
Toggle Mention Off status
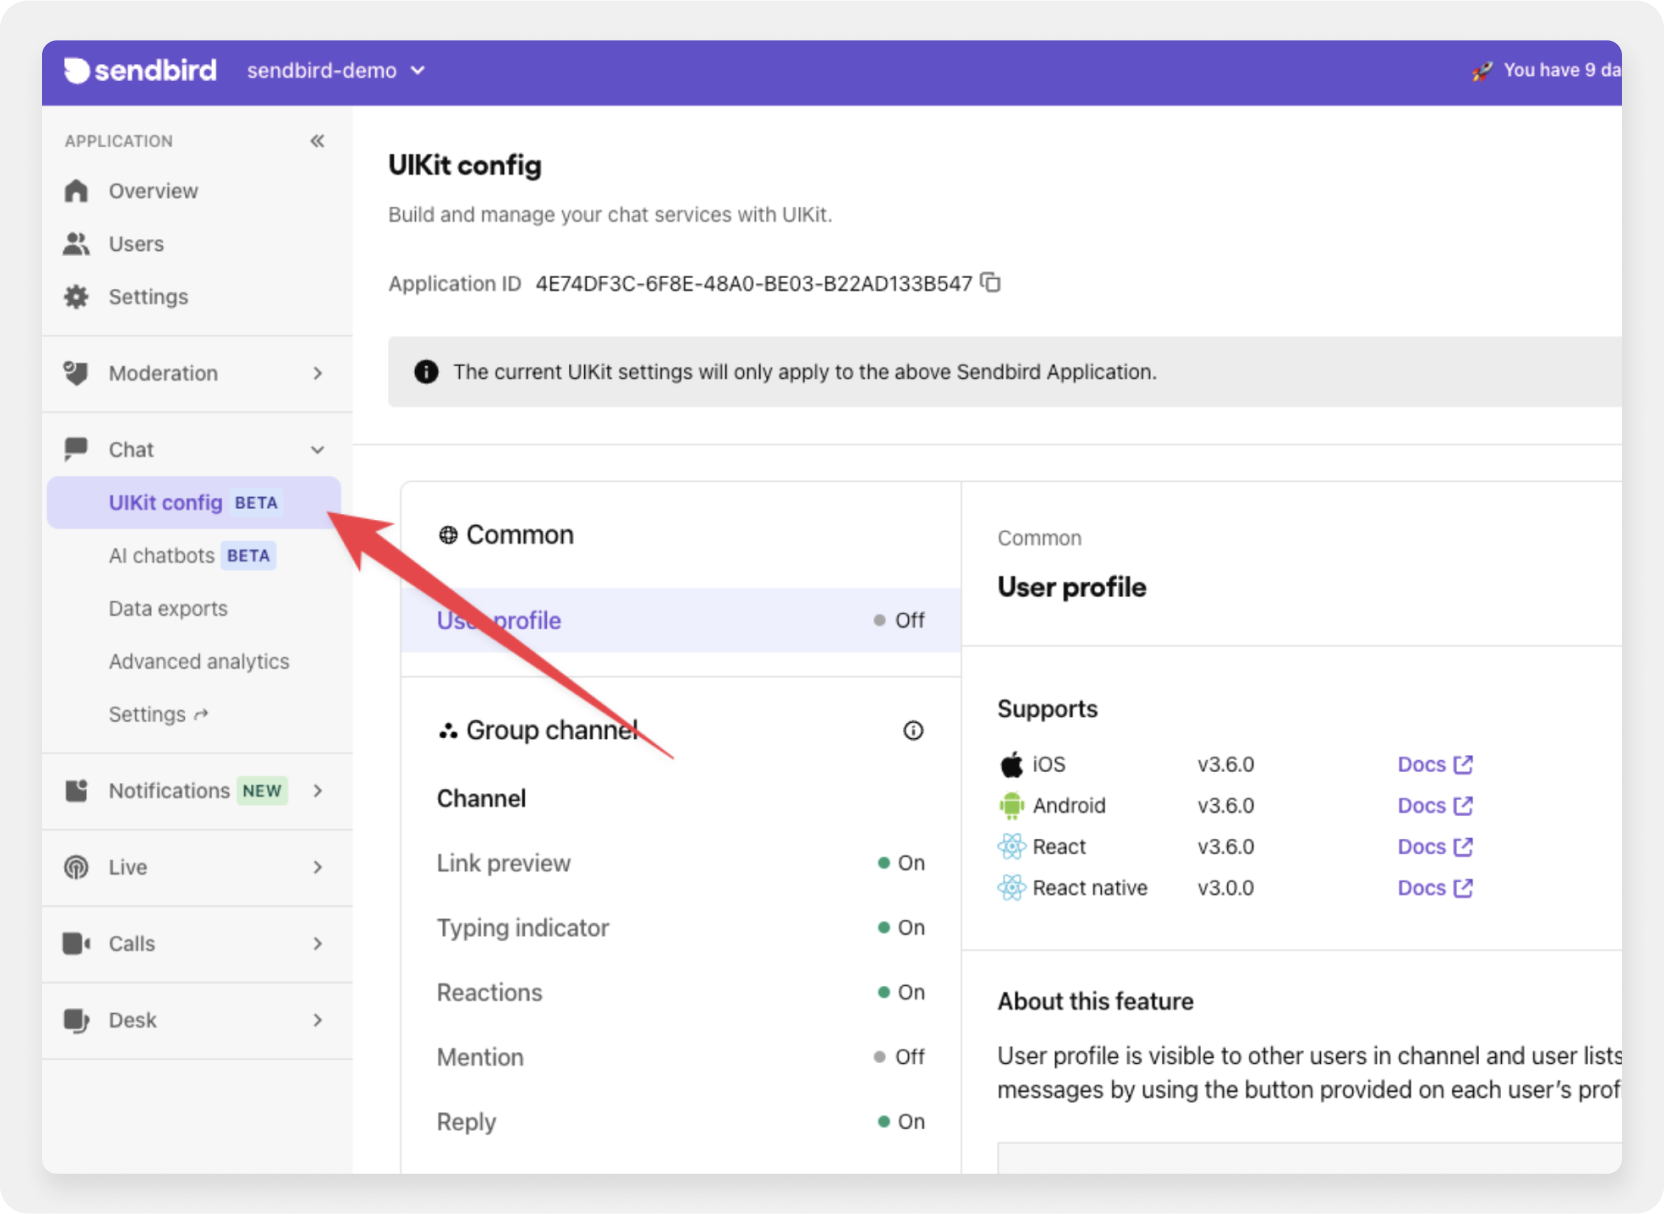coord(899,1057)
